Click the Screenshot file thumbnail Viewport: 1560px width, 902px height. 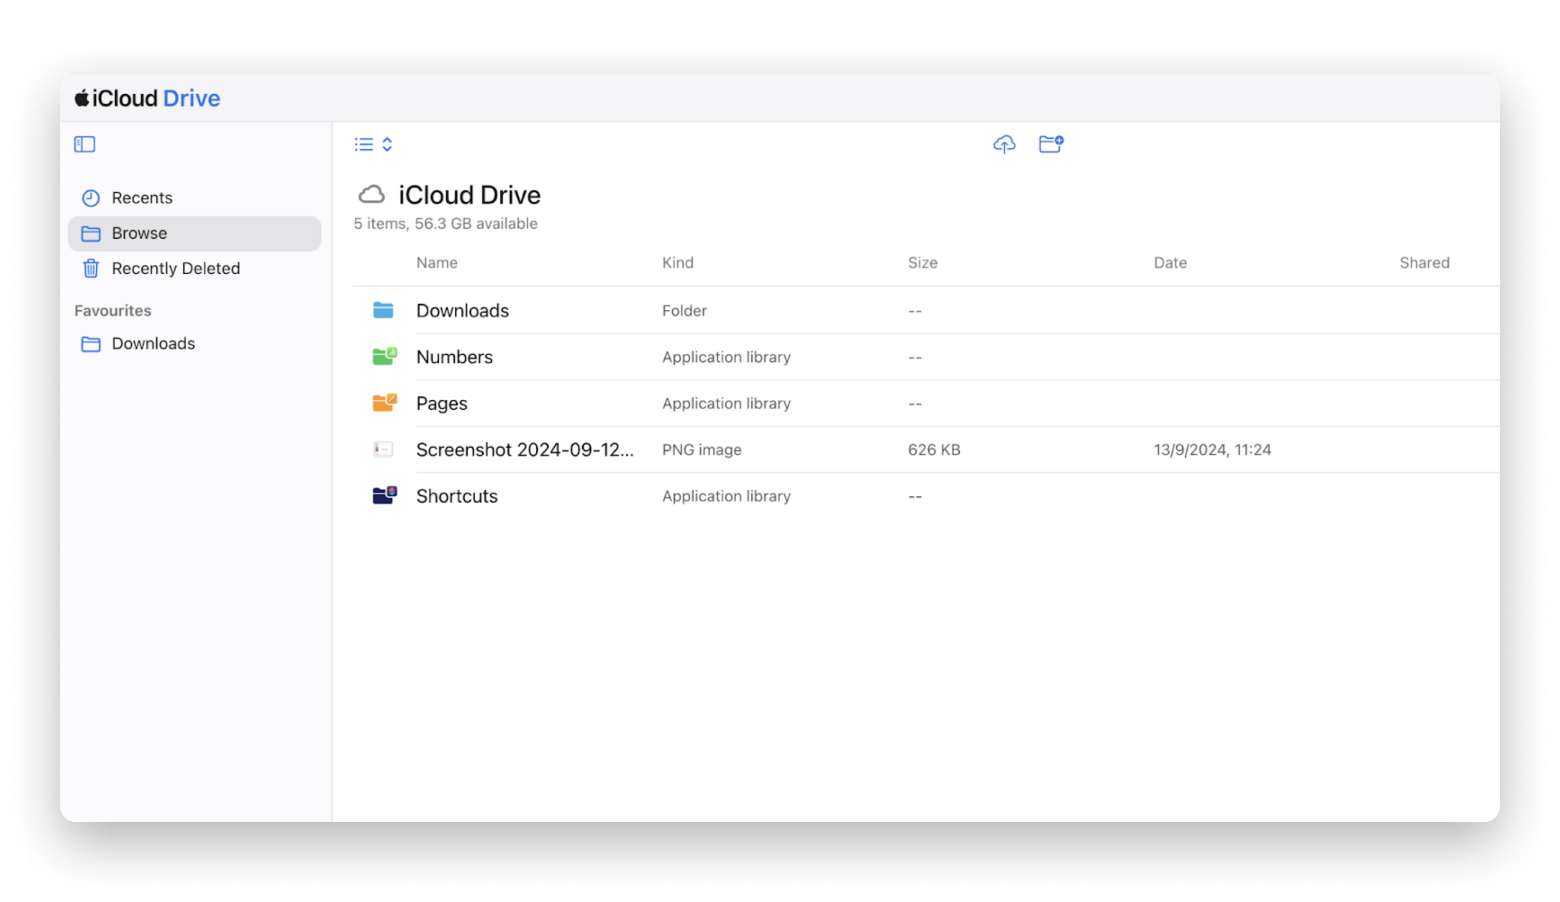383,450
